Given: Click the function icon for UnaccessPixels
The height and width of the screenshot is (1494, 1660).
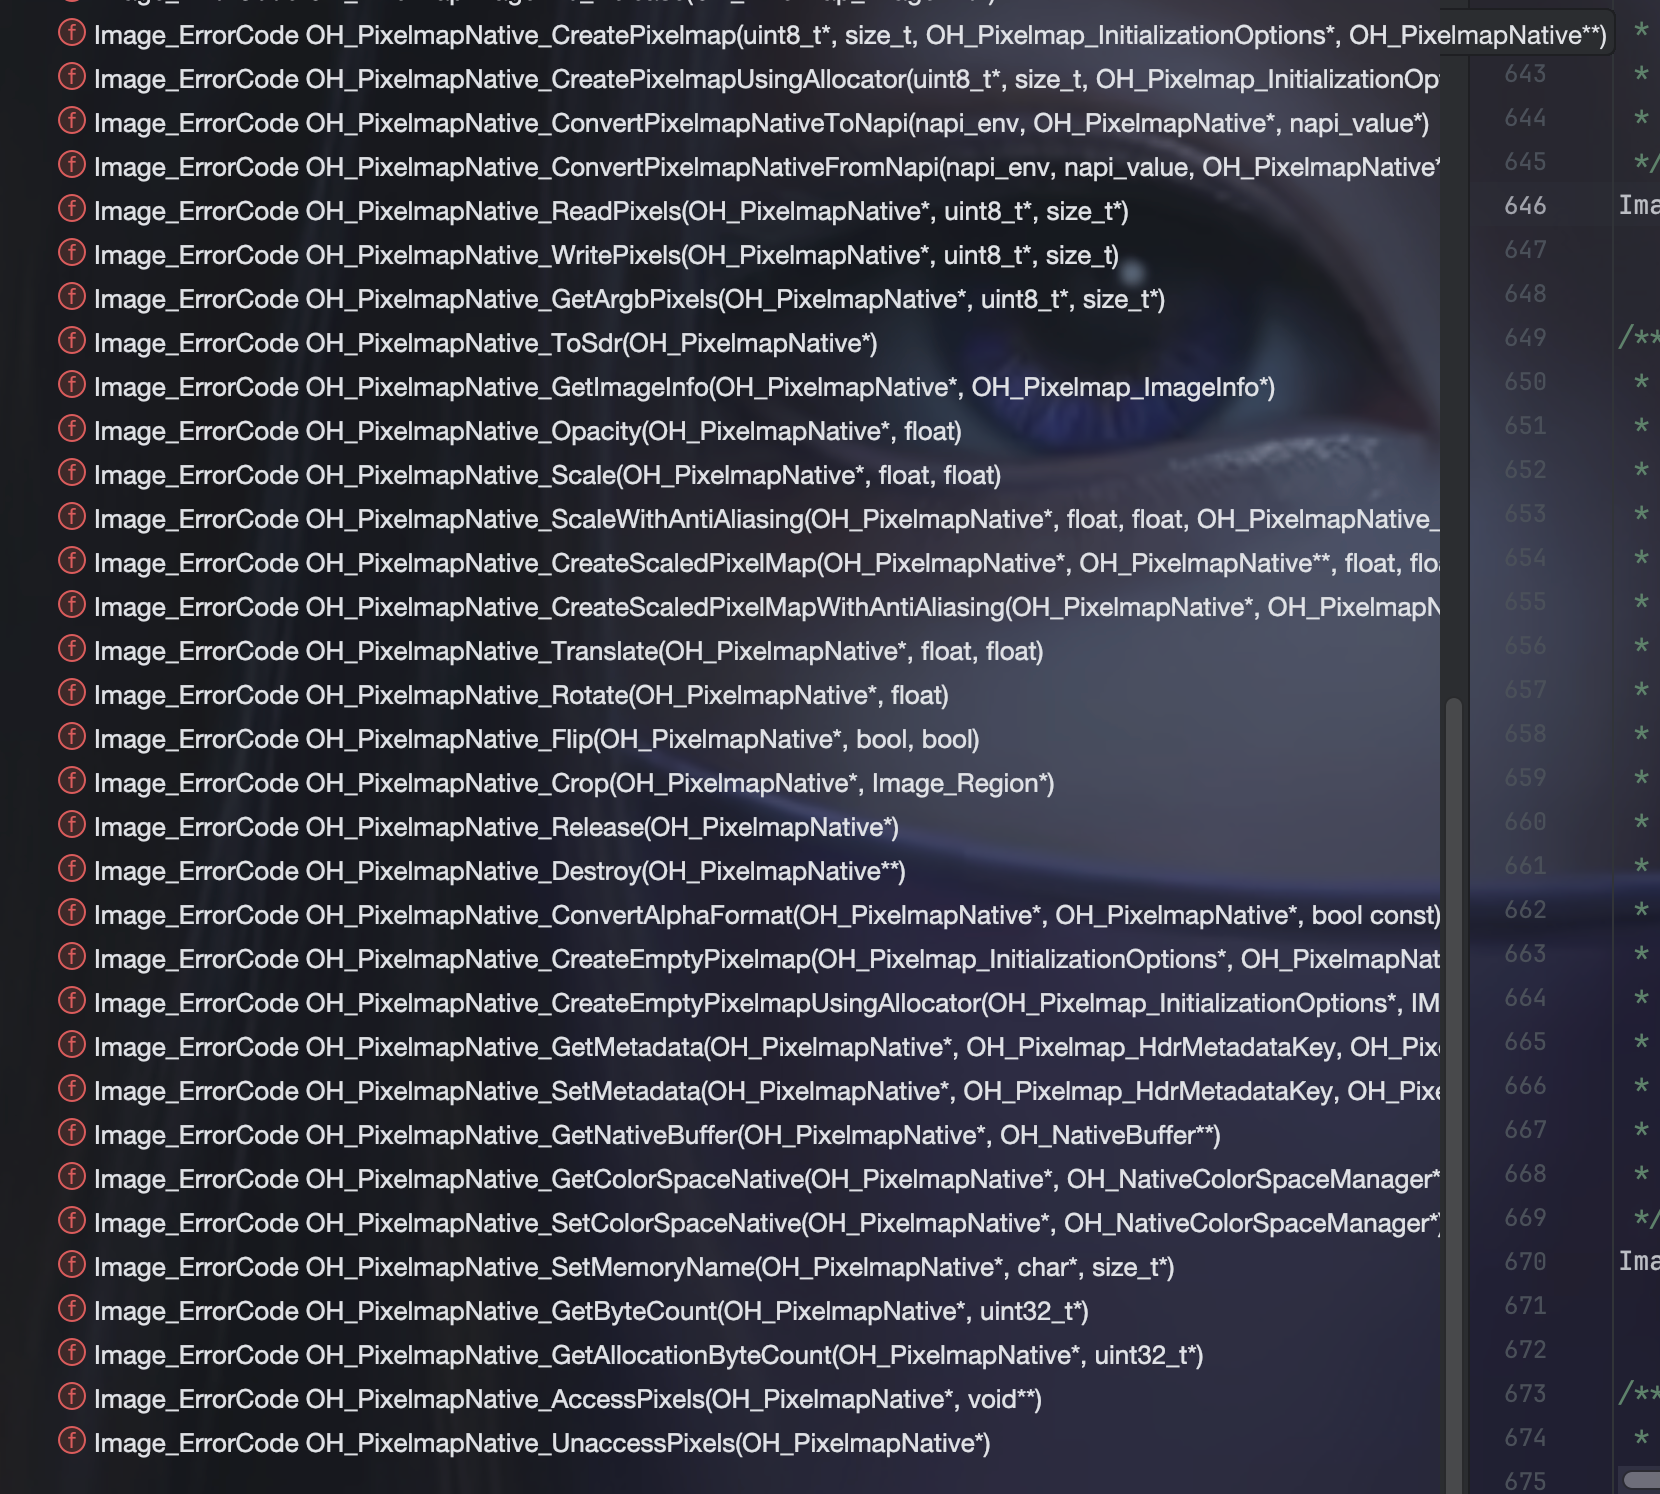Looking at the screenshot, I should point(72,1441).
